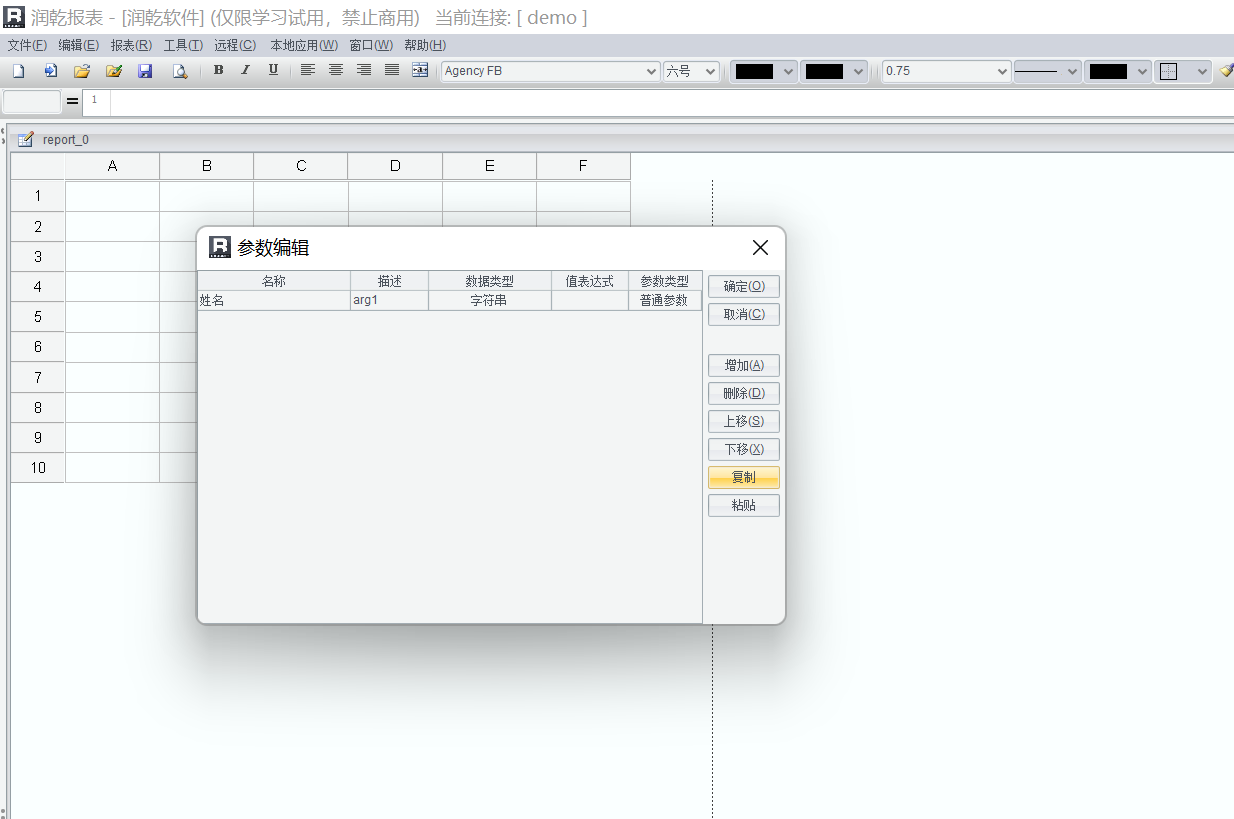Click the 参数类型 column header

pos(665,281)
